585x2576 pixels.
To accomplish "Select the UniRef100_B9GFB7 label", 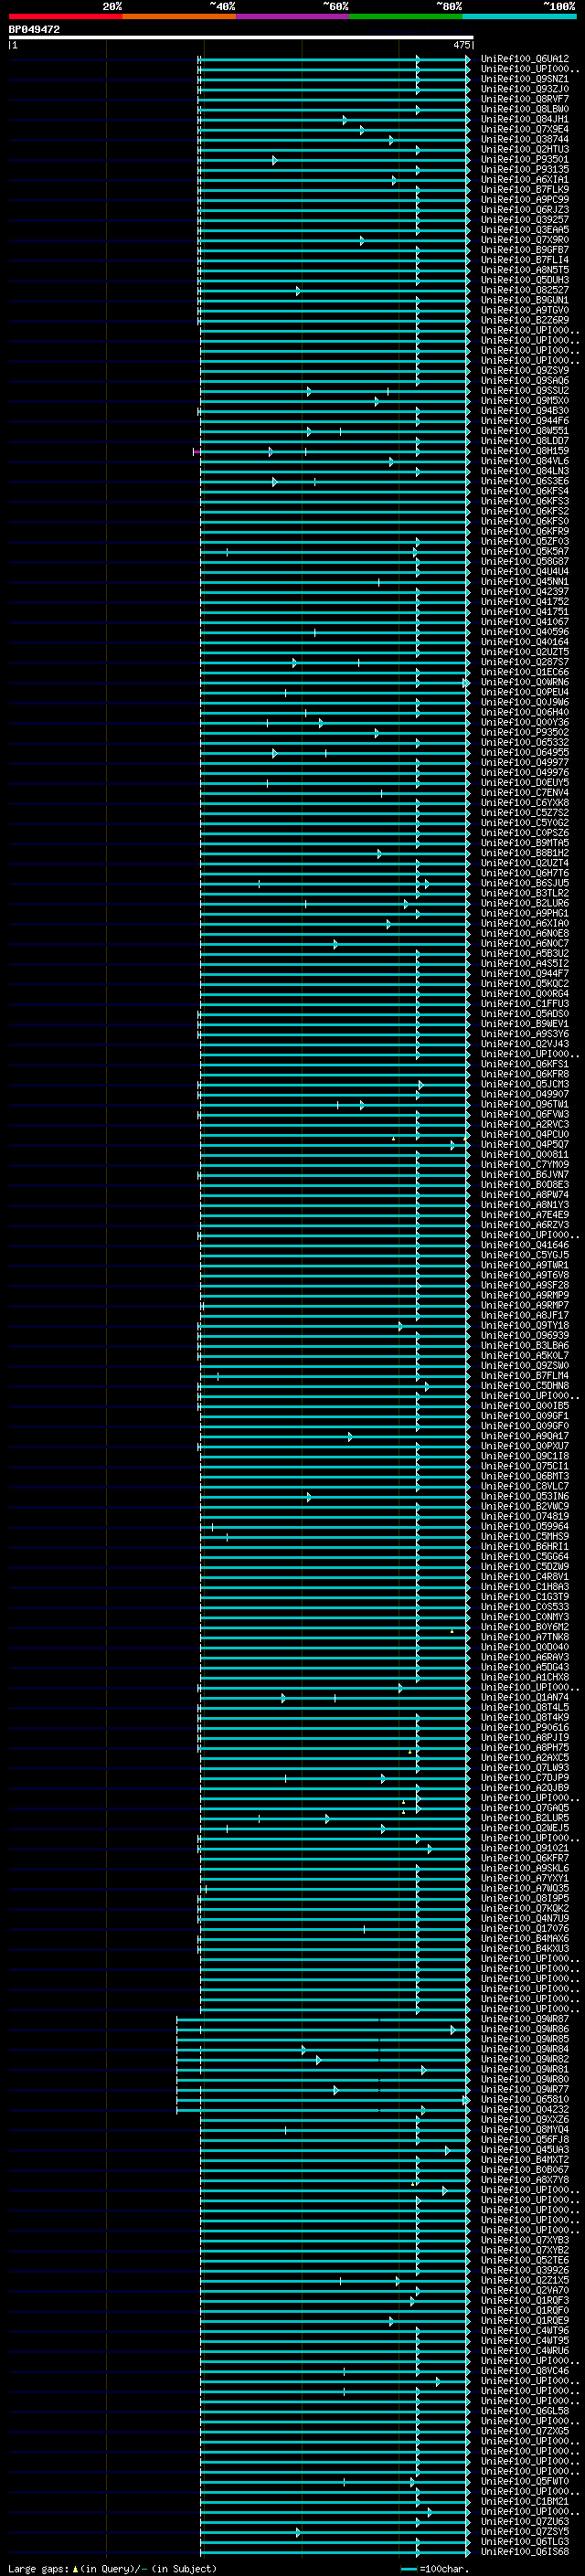I will (x=525, y=250).
